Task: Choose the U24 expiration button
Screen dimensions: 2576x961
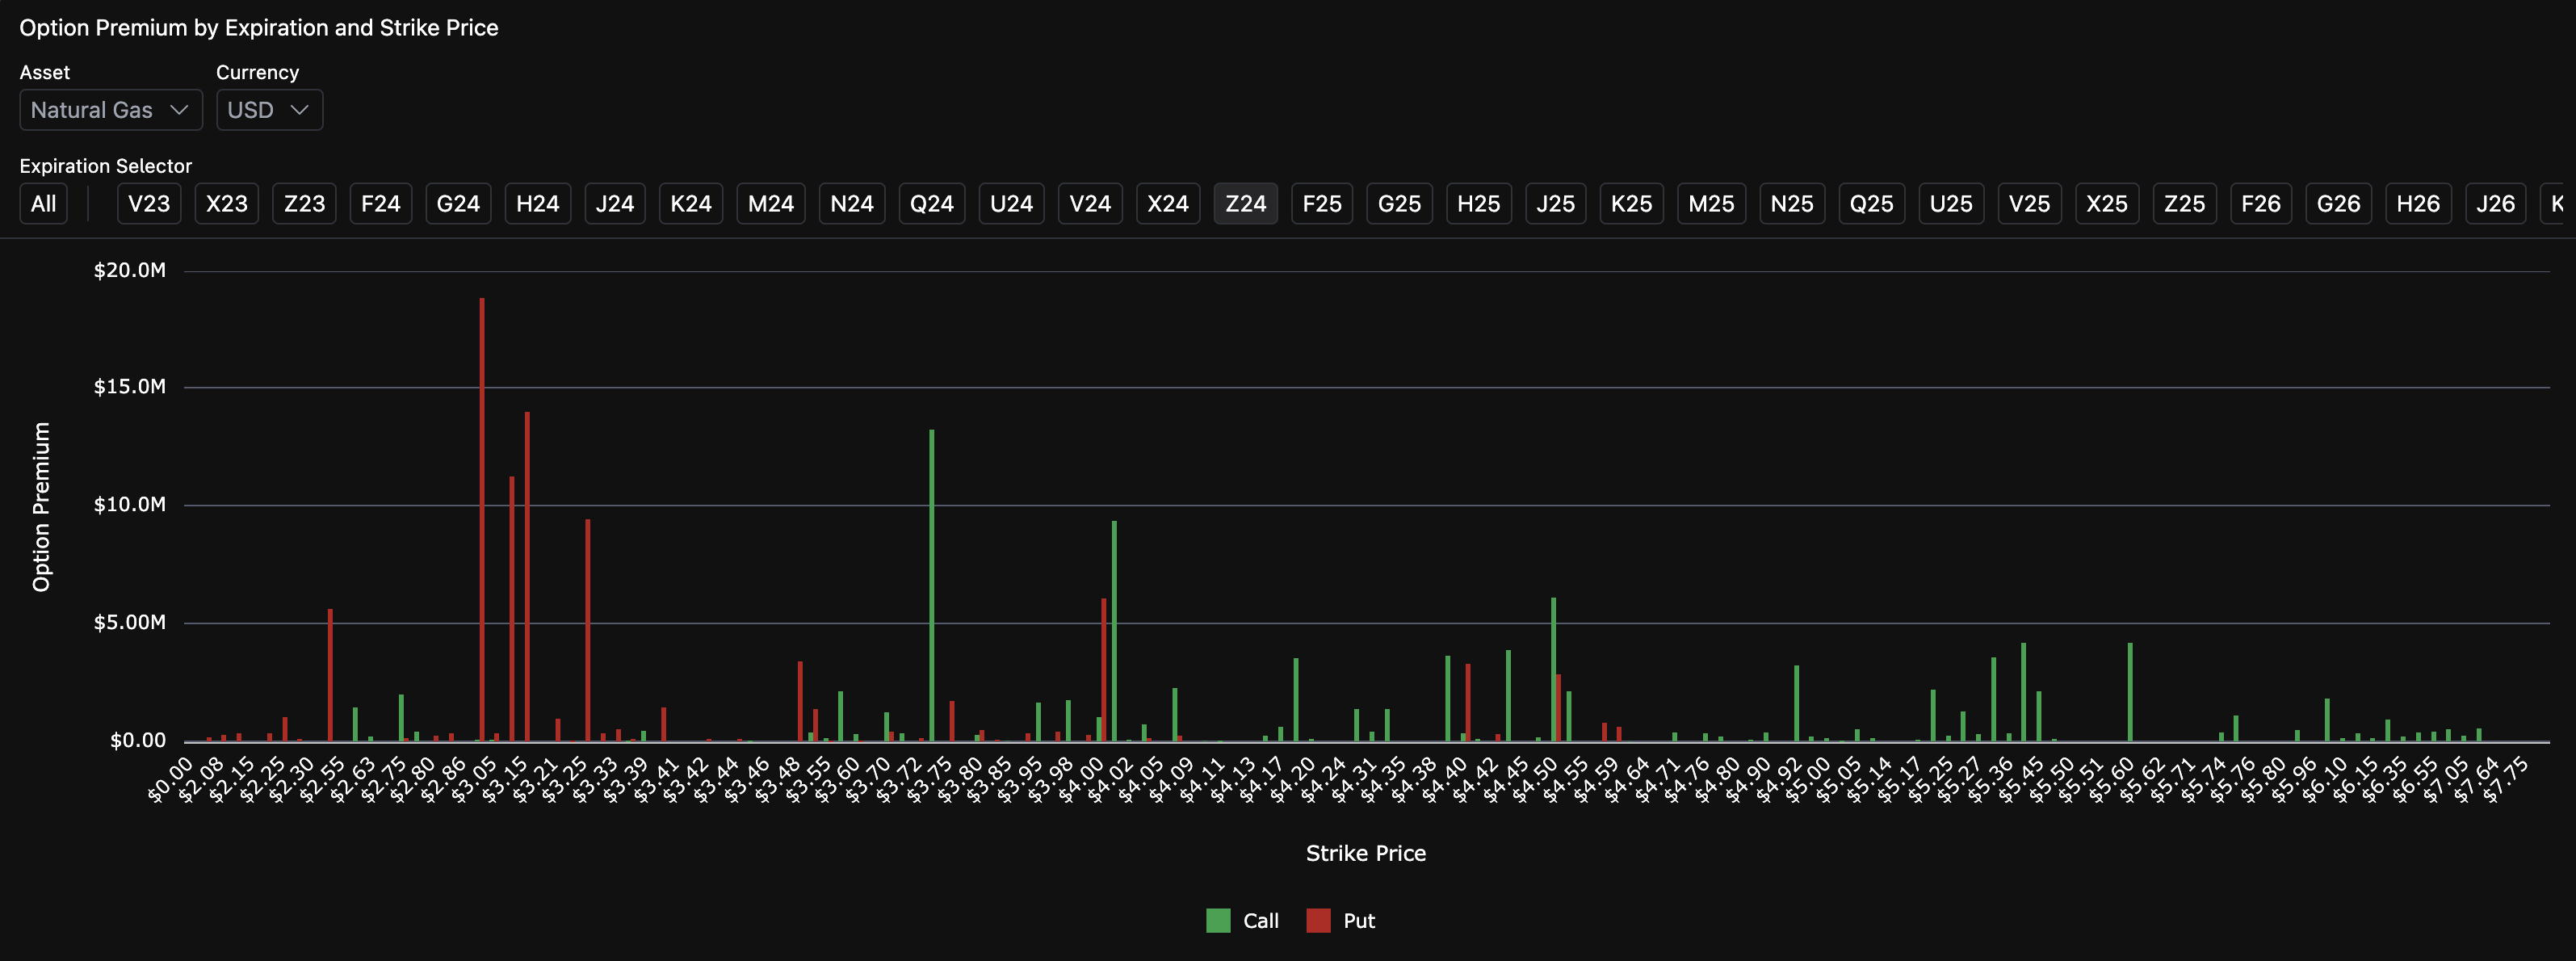Action: 1012,204
